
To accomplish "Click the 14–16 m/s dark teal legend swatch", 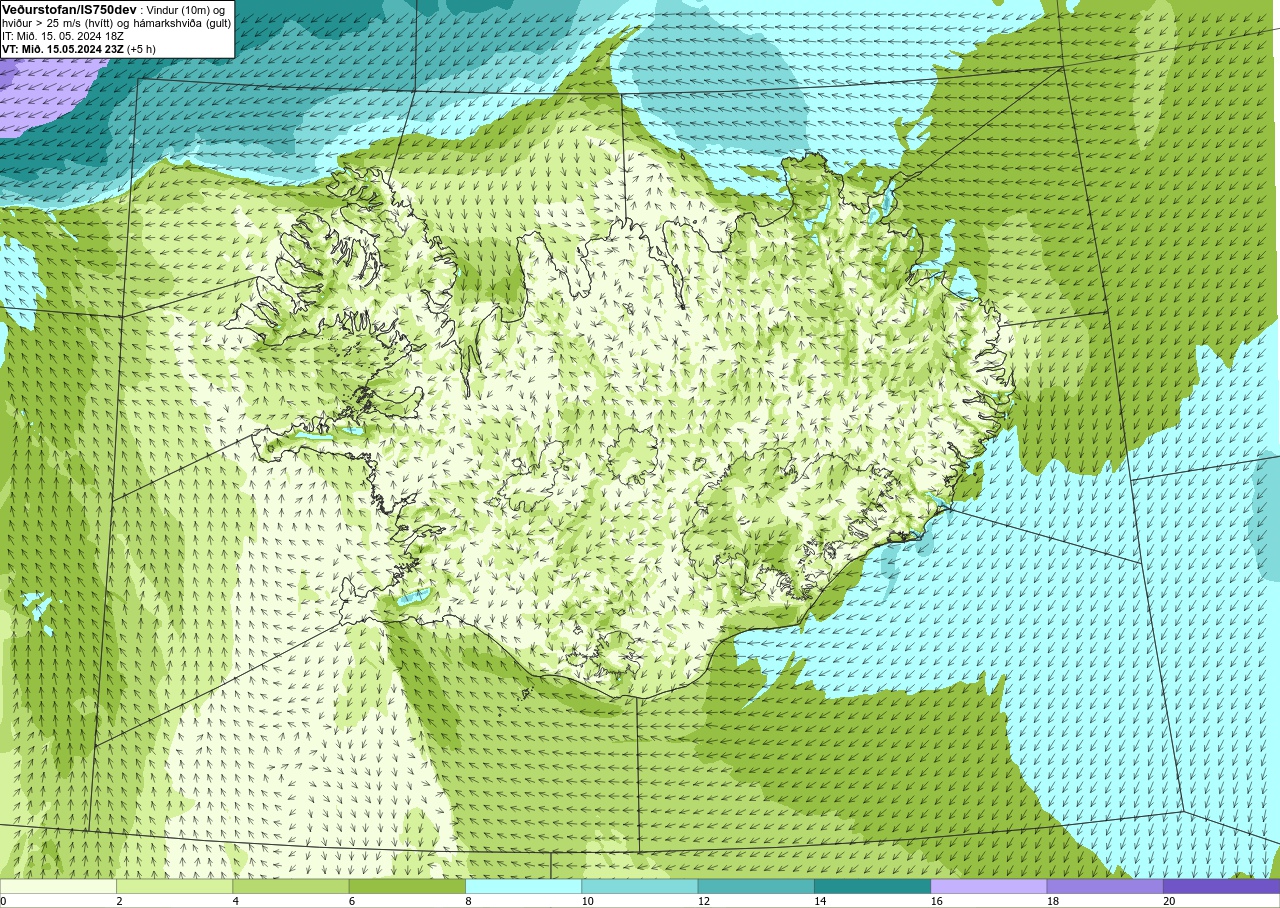I will [x=873, y=886].
